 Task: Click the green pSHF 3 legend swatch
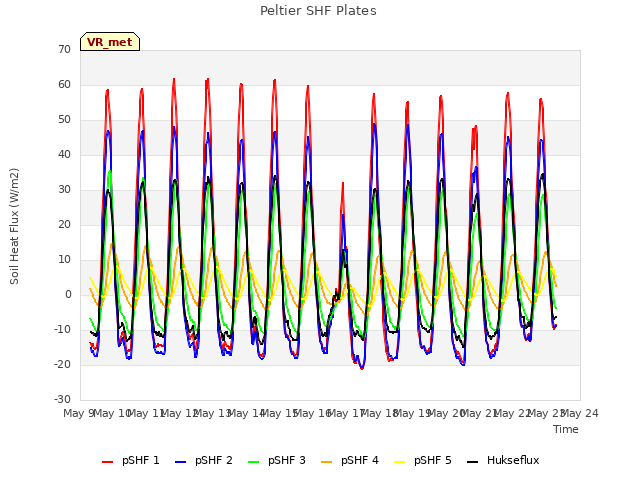click(x=253, y=462)
